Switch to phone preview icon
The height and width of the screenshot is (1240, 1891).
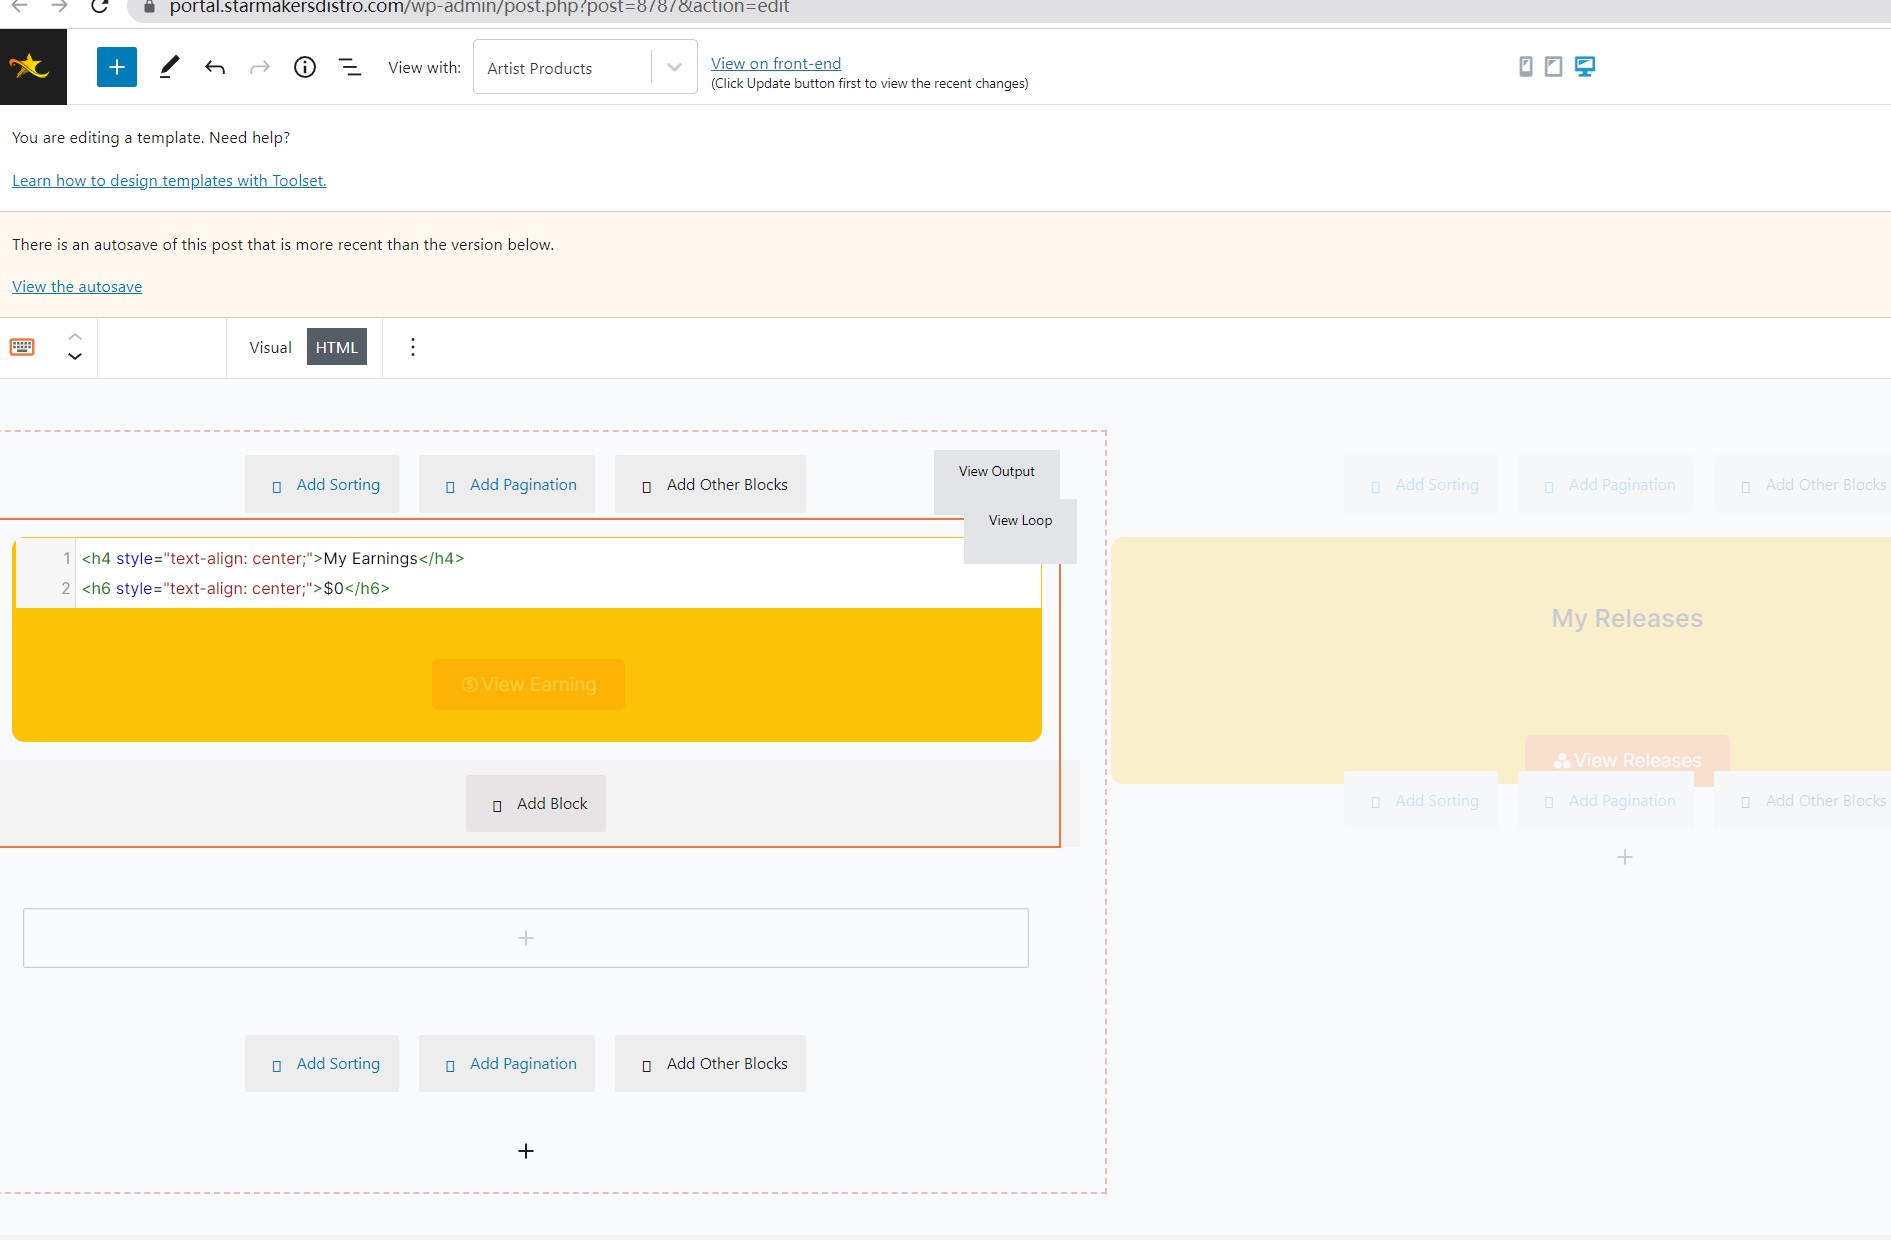(x=1526, y=66)
